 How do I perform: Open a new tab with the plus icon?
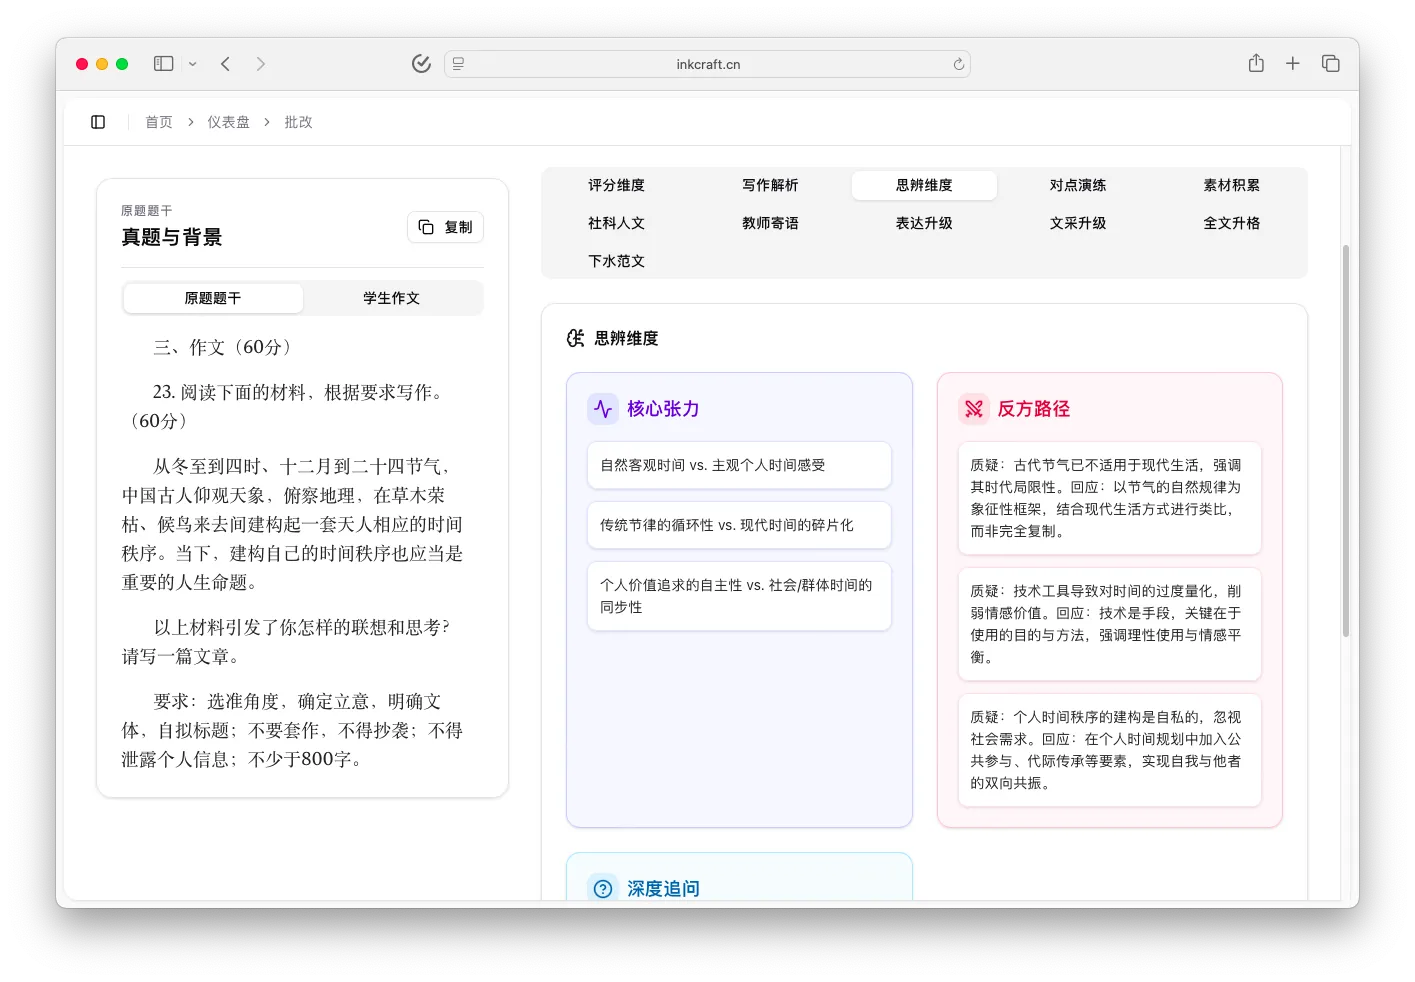[x=1292, y=62]
